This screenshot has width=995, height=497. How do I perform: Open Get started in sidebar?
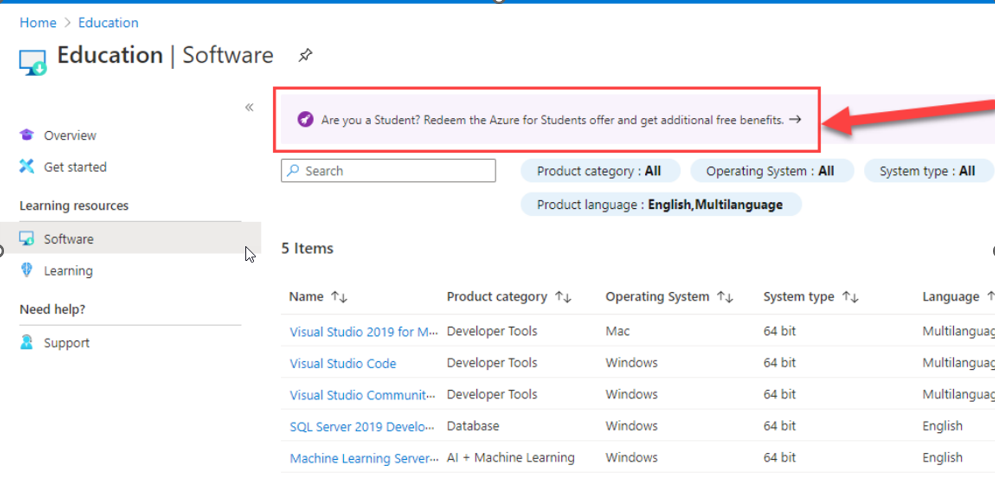tap(75, 167)
